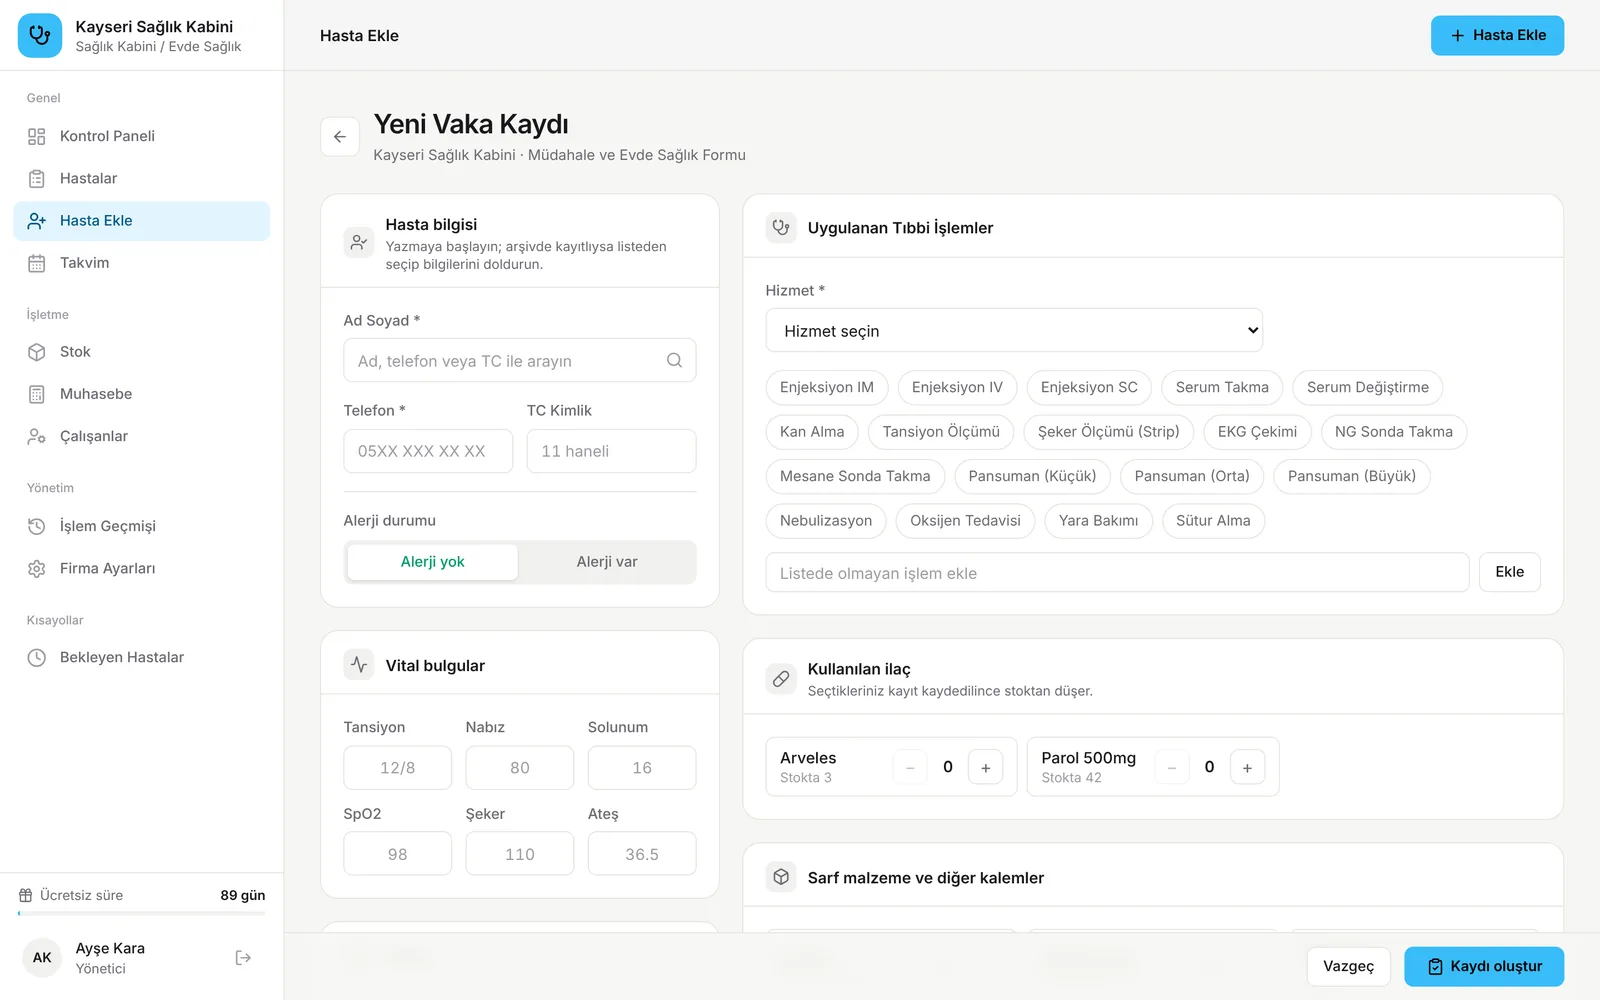Viewport: 1600px width, 1000px height.
Task: Select the Alerji yok option
Action: pyautogui.click(x=432, y=562)
